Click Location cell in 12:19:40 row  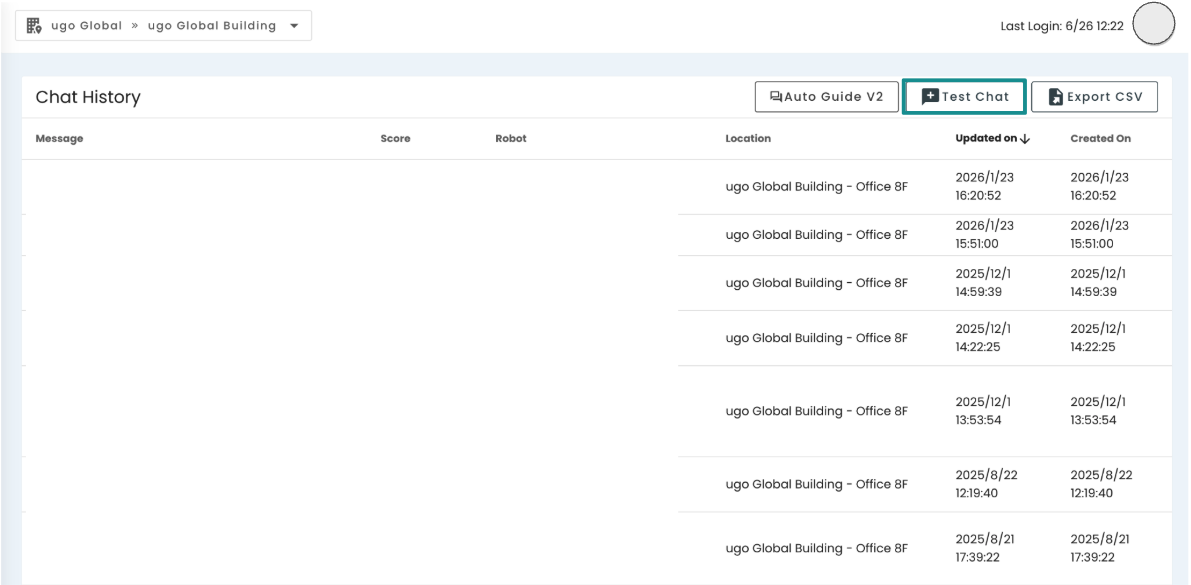coord(817,484)
